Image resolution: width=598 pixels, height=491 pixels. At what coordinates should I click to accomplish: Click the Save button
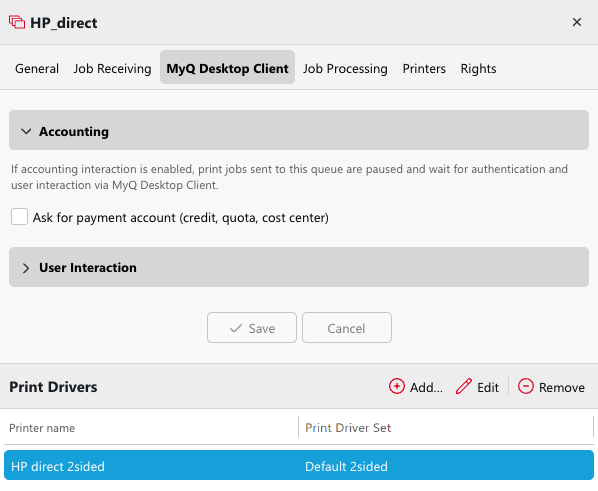pyautogui.click(x=252, y=328)
